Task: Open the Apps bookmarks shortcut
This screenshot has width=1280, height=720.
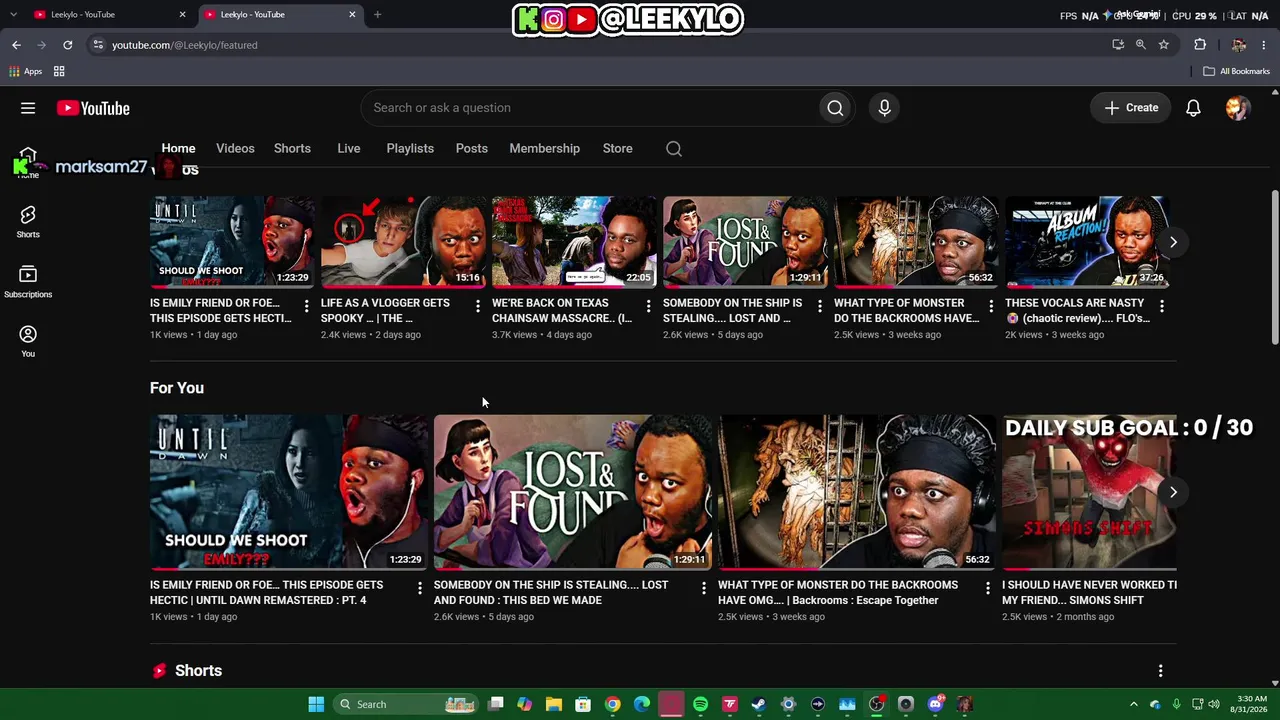Action: [25, 71]
